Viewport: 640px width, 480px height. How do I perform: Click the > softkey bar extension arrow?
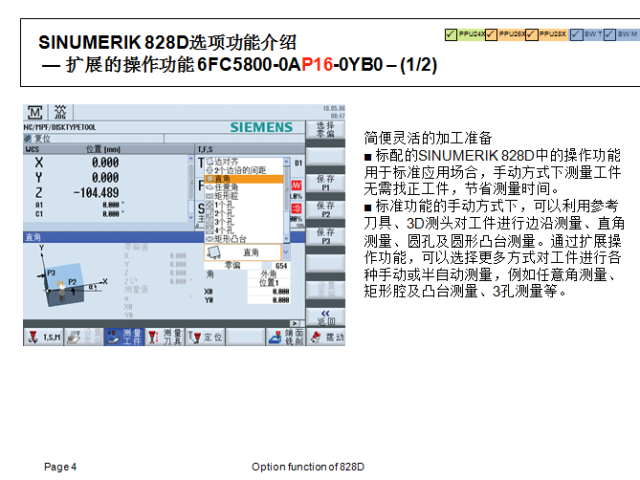pyautogui.click(x=295, y=323)
